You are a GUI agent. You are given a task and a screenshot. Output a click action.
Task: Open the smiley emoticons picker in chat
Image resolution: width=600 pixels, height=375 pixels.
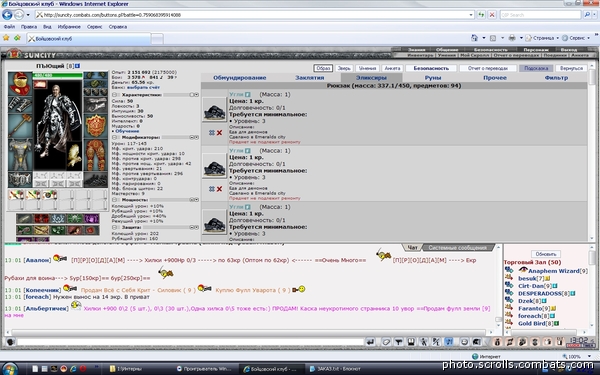tap(464, 342)
